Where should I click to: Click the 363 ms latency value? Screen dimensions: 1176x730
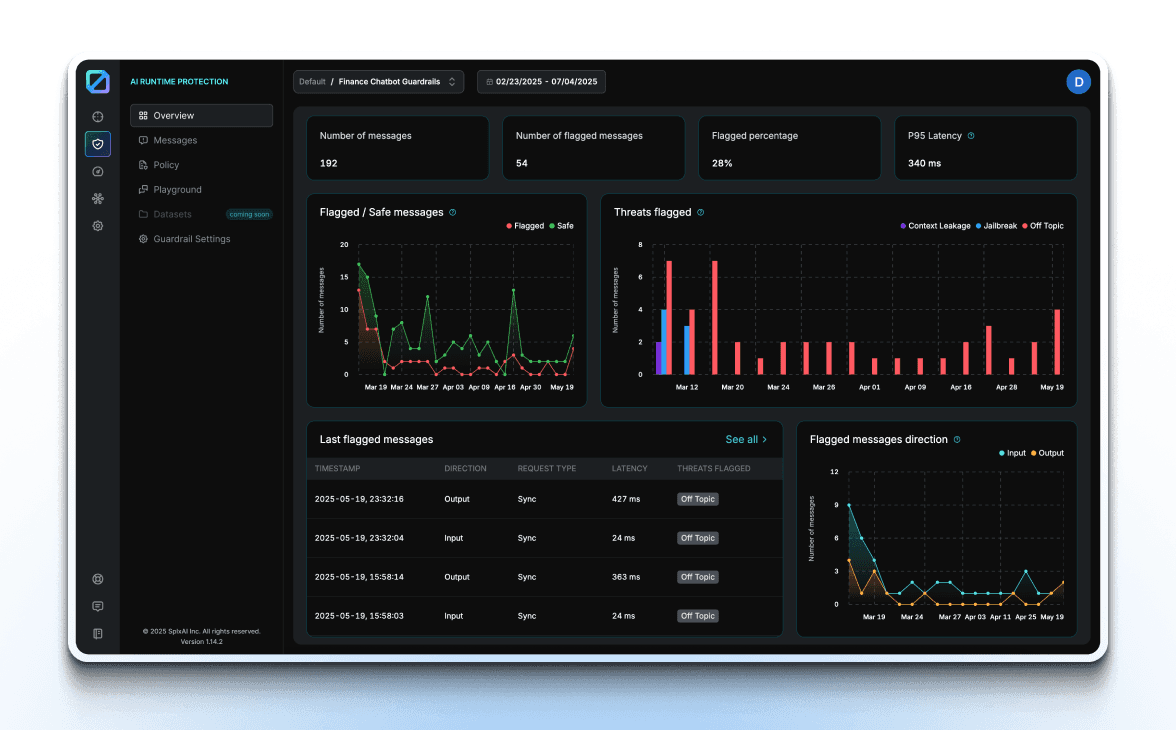pos(626,577)
